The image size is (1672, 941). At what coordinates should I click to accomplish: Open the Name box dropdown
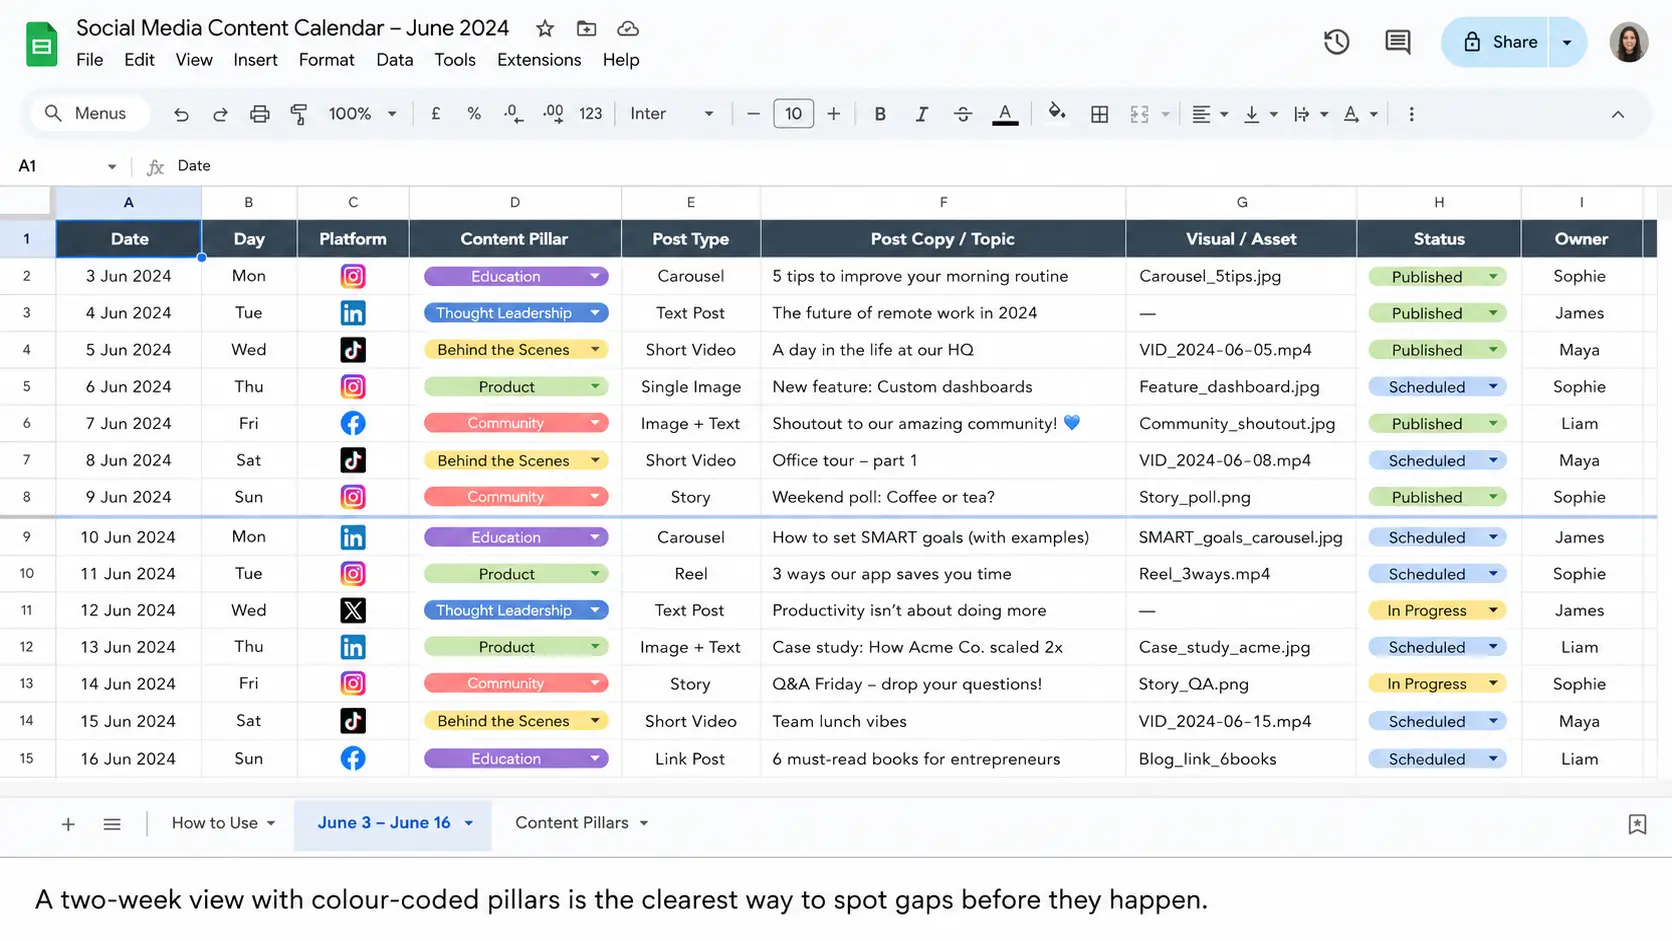click(x=112, y=166)
